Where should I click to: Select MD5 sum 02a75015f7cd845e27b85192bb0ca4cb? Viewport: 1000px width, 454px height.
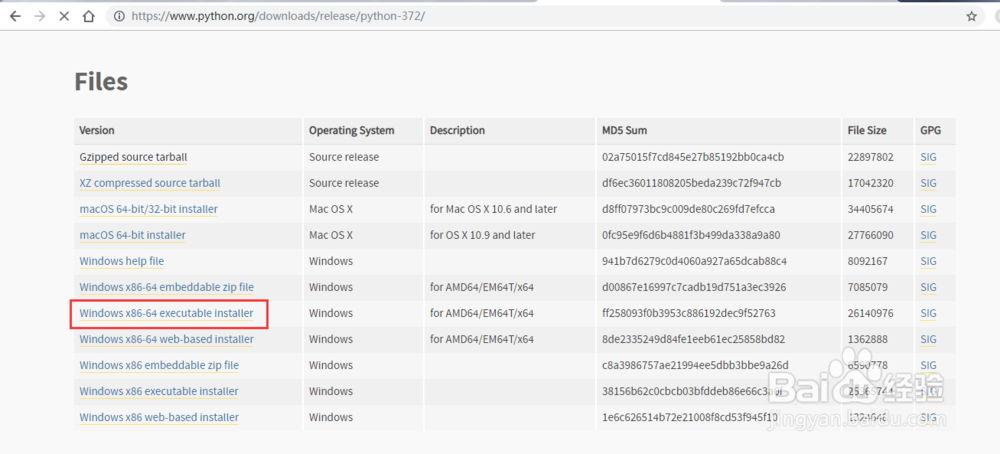[693, 157]
